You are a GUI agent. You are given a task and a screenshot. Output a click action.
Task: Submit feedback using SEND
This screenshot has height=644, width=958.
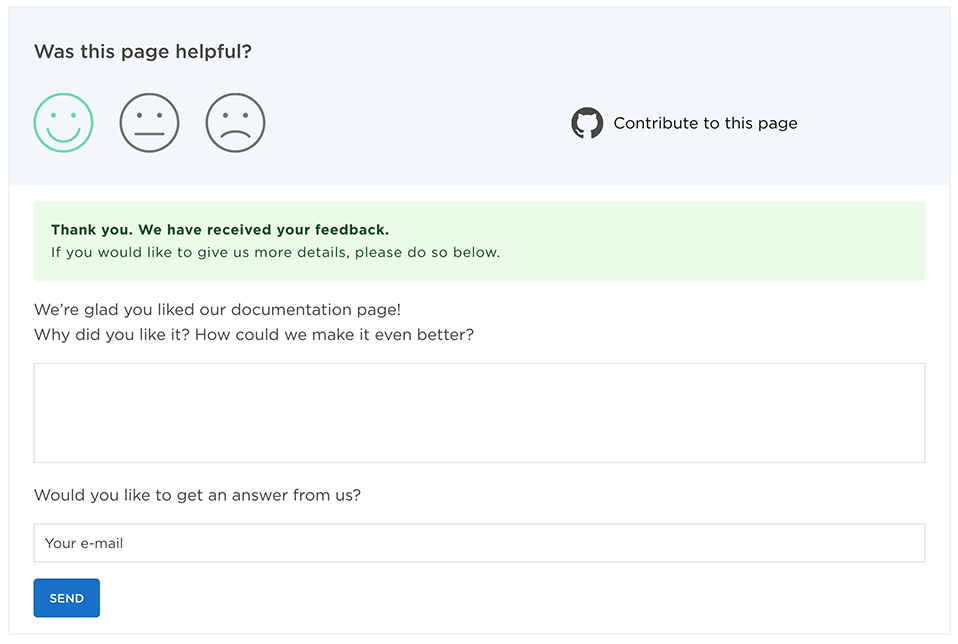66,597
